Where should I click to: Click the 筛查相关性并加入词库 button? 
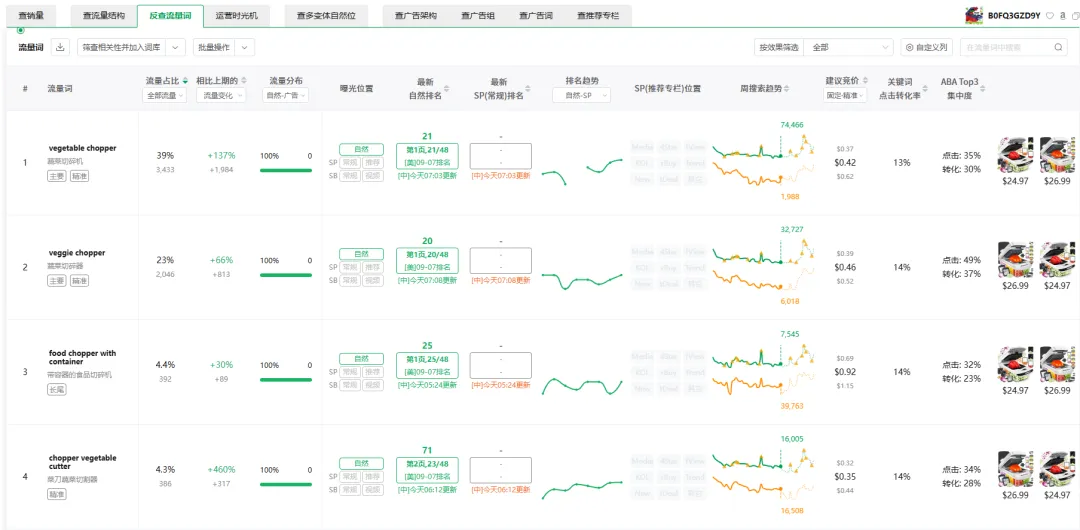(123, 48)
